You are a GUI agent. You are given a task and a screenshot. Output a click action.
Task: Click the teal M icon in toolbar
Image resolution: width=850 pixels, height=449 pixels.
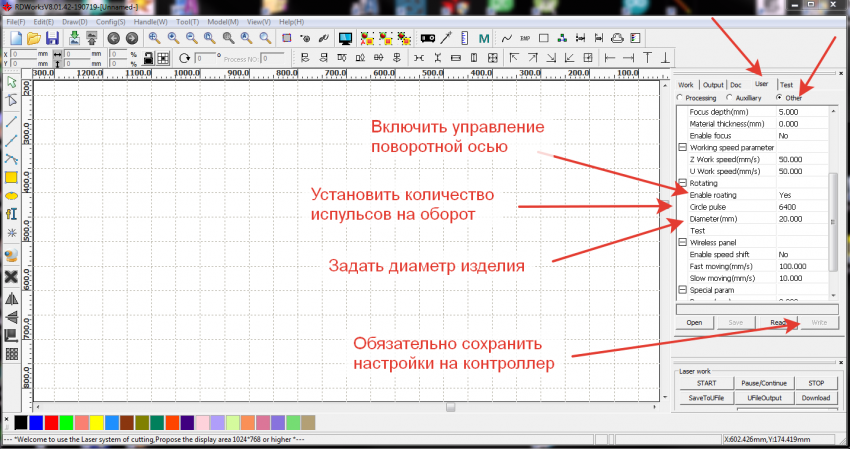pos(484,39)
